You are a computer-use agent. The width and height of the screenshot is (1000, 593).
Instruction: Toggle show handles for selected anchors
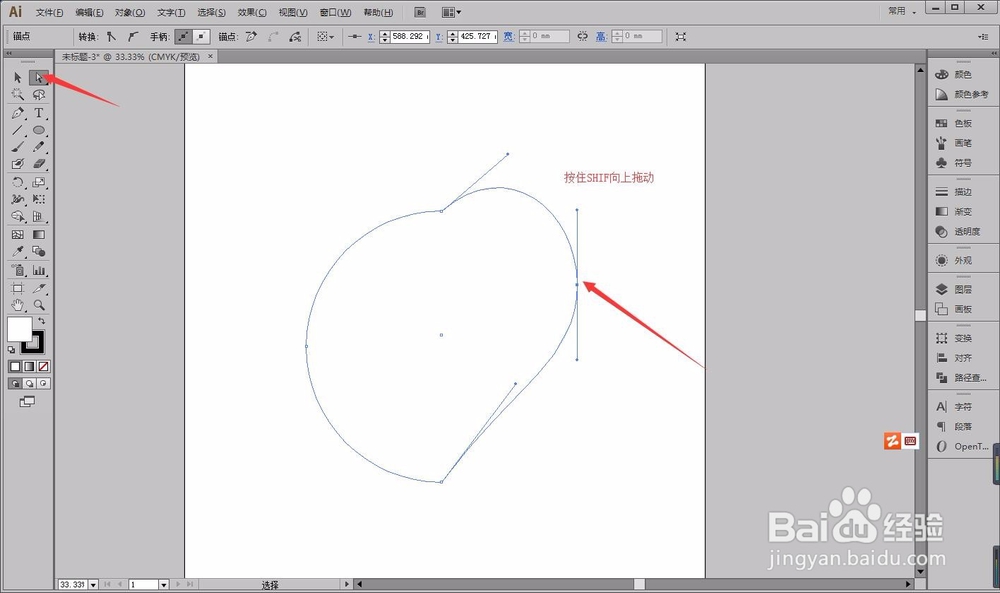tap(183, 36)
